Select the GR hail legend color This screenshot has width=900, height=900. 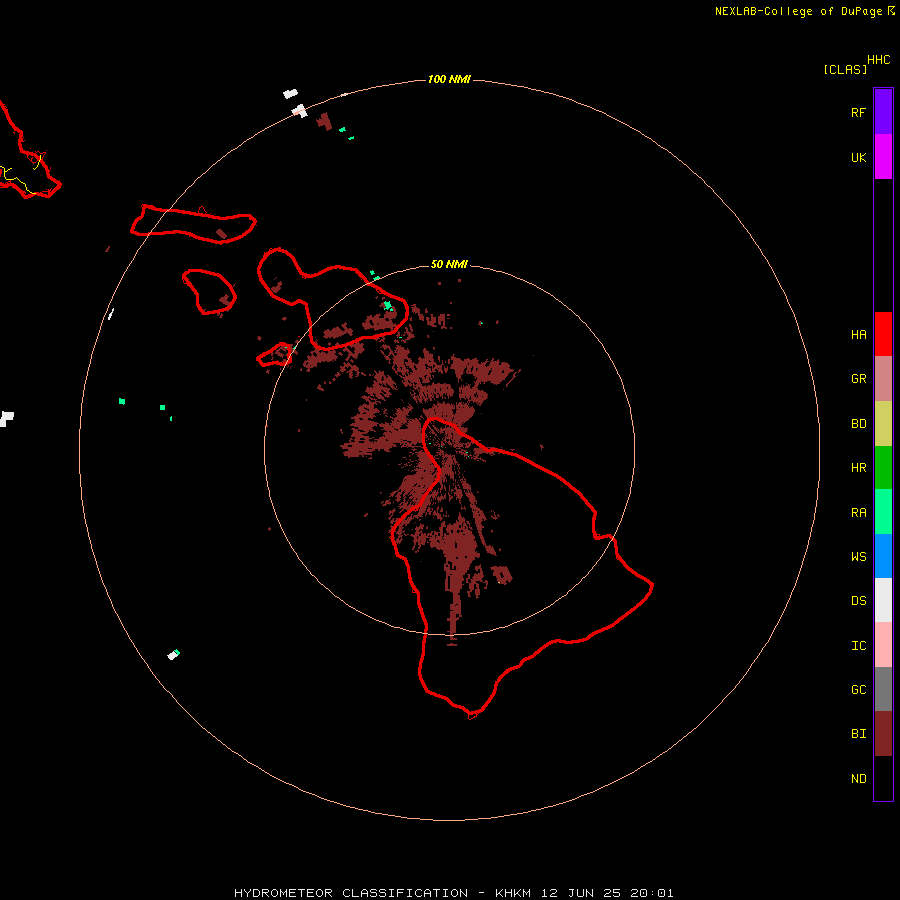pos(883,379)
